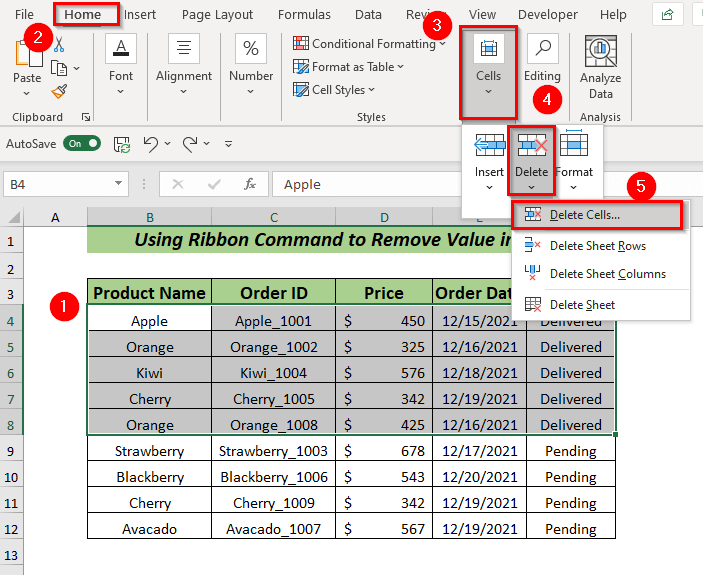Open the Font group icon
This screenshot has width=703, height=575.
(121, 48)
